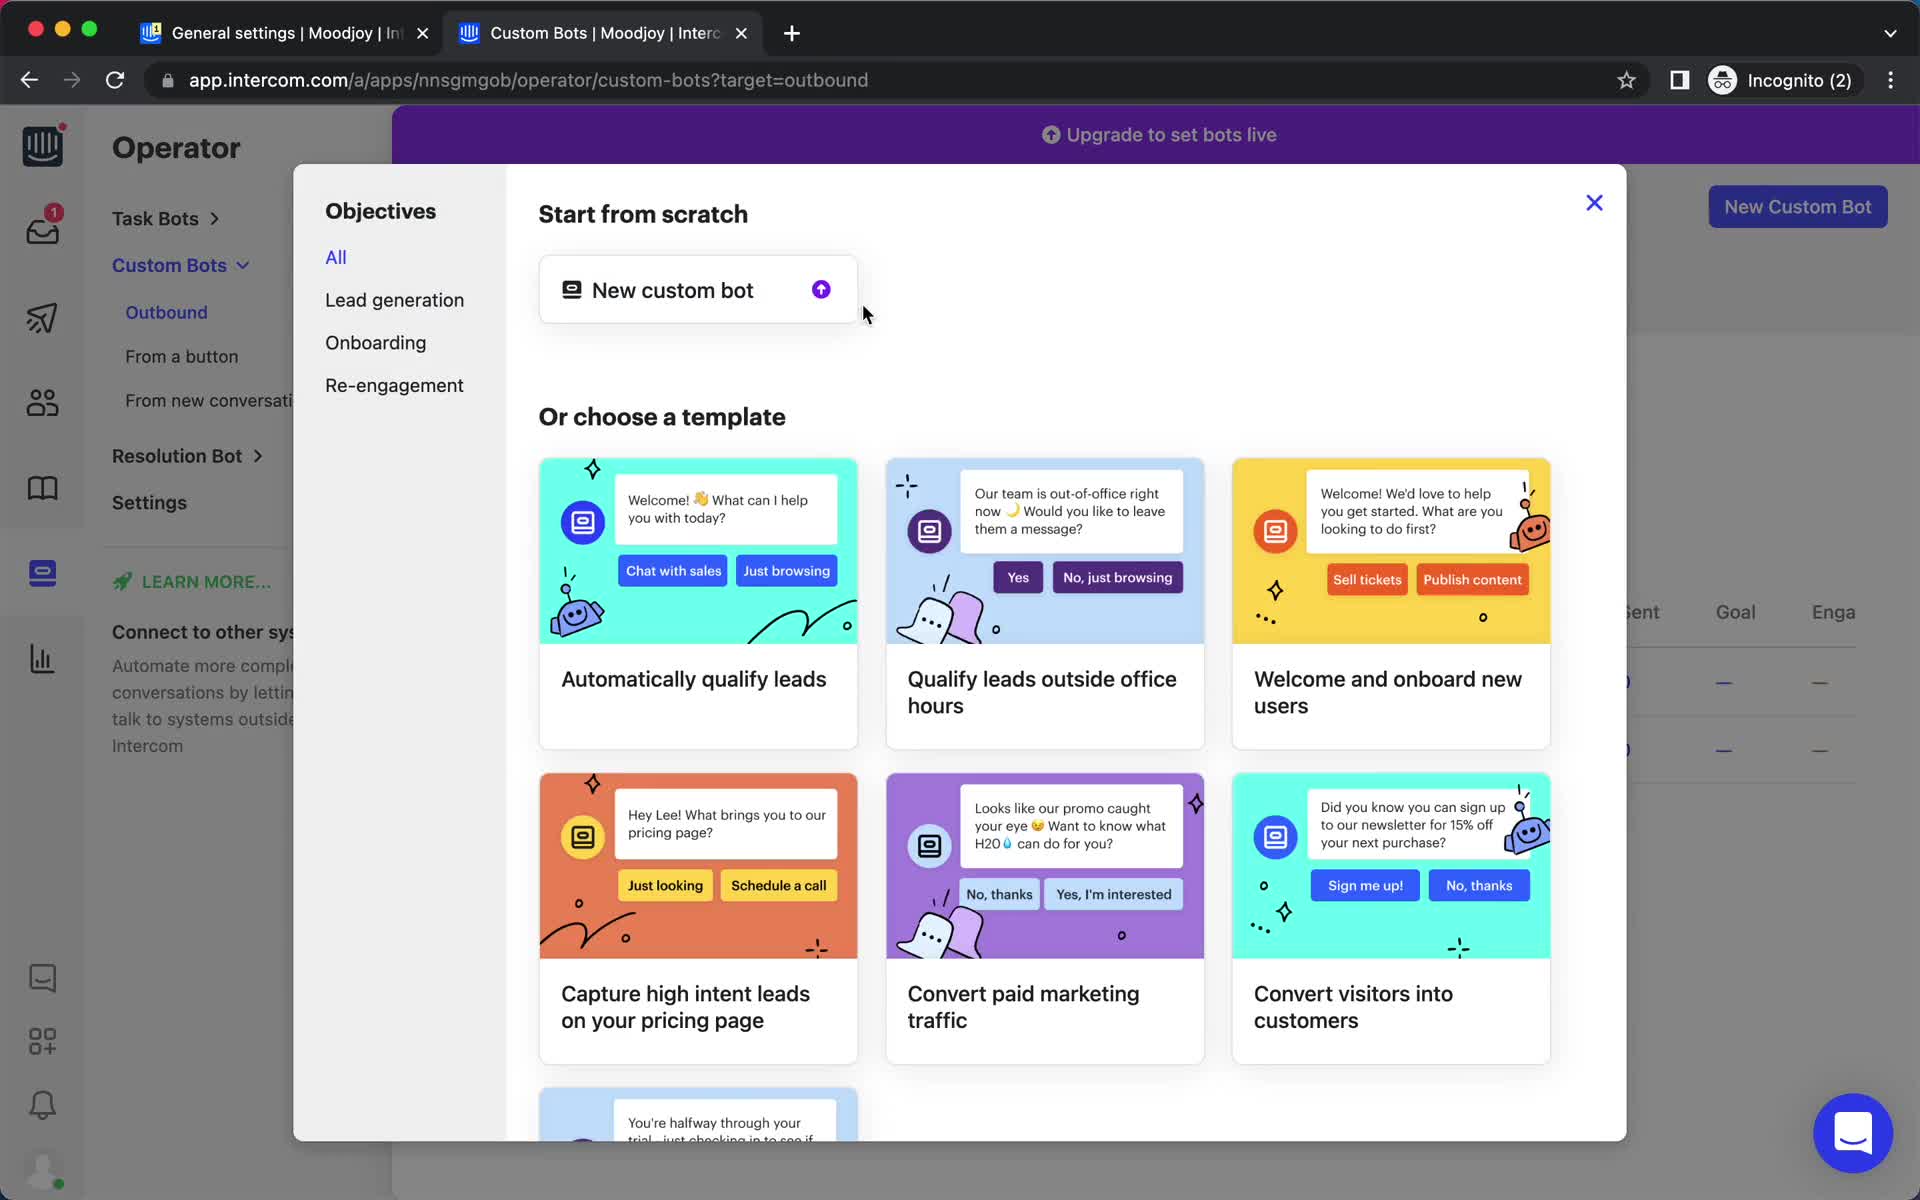Reload the browser page
This screenshot has width=1920, height=1200.
coord(115,80)
